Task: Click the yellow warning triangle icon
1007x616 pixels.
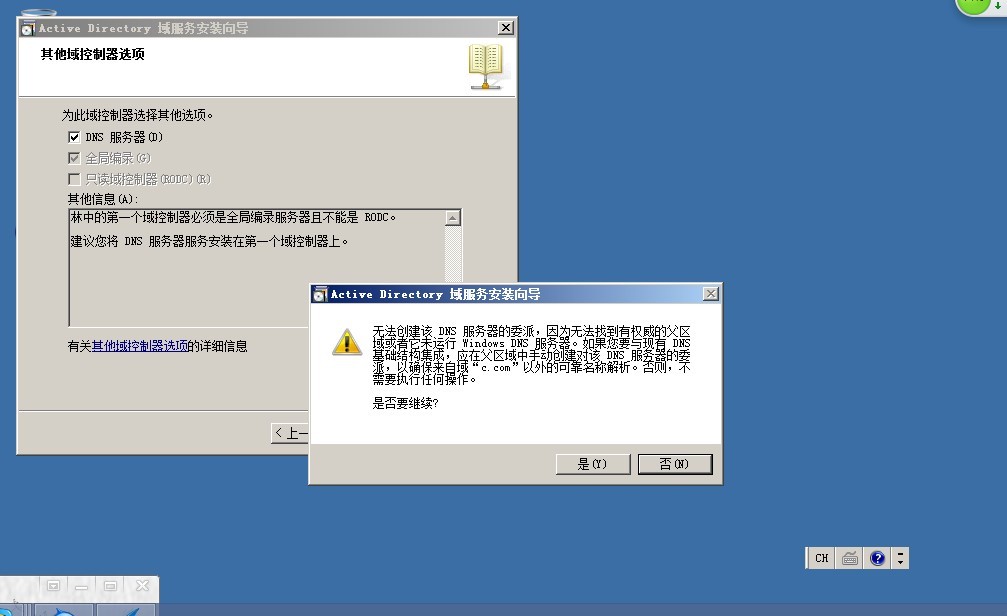Action: [347, 342]
